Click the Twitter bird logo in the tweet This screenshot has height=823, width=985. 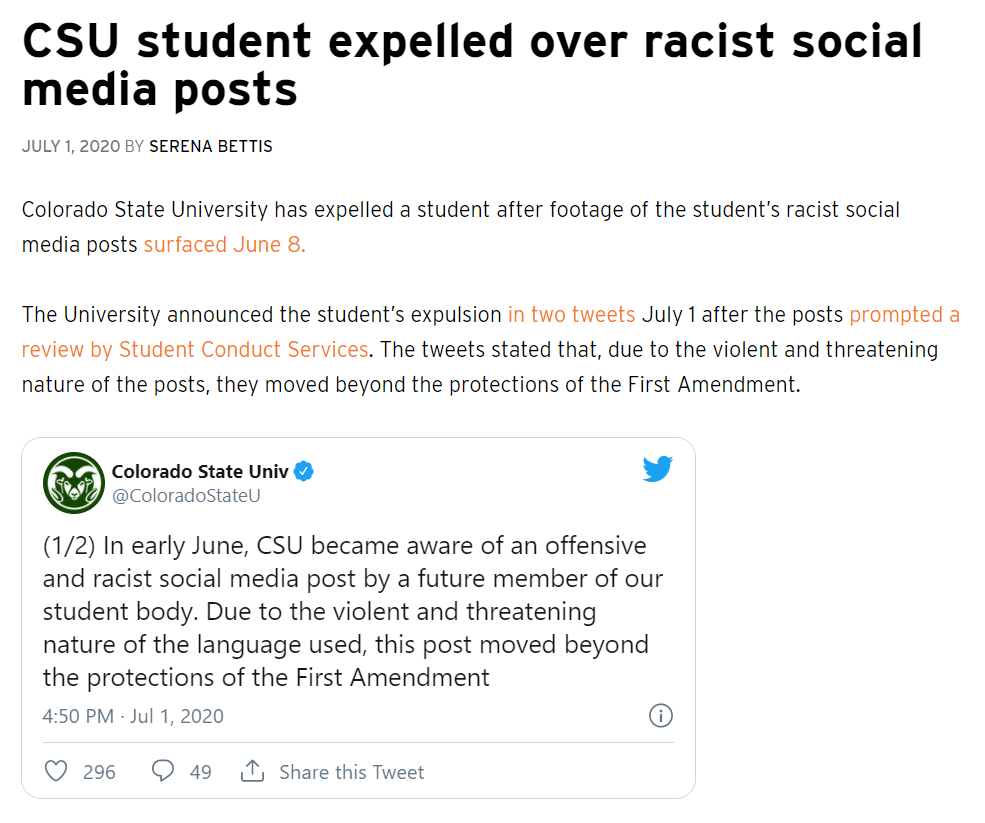(657, 469)
